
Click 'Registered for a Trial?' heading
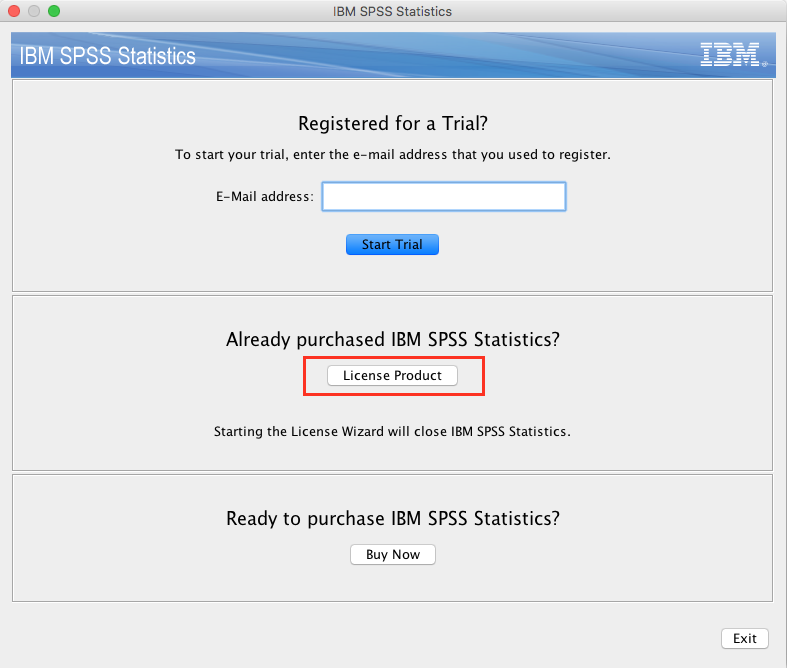click(x=392, y=123)
